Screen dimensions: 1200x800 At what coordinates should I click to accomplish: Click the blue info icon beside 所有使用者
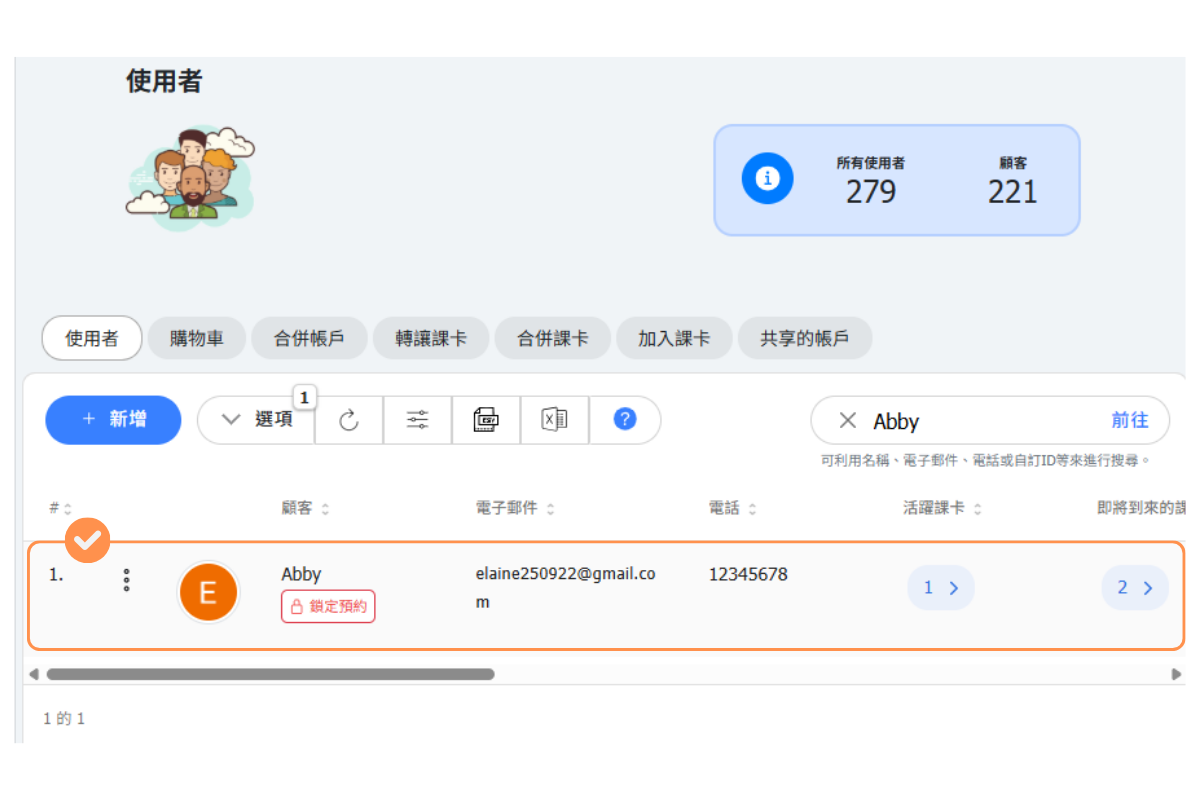coord(767,179)
